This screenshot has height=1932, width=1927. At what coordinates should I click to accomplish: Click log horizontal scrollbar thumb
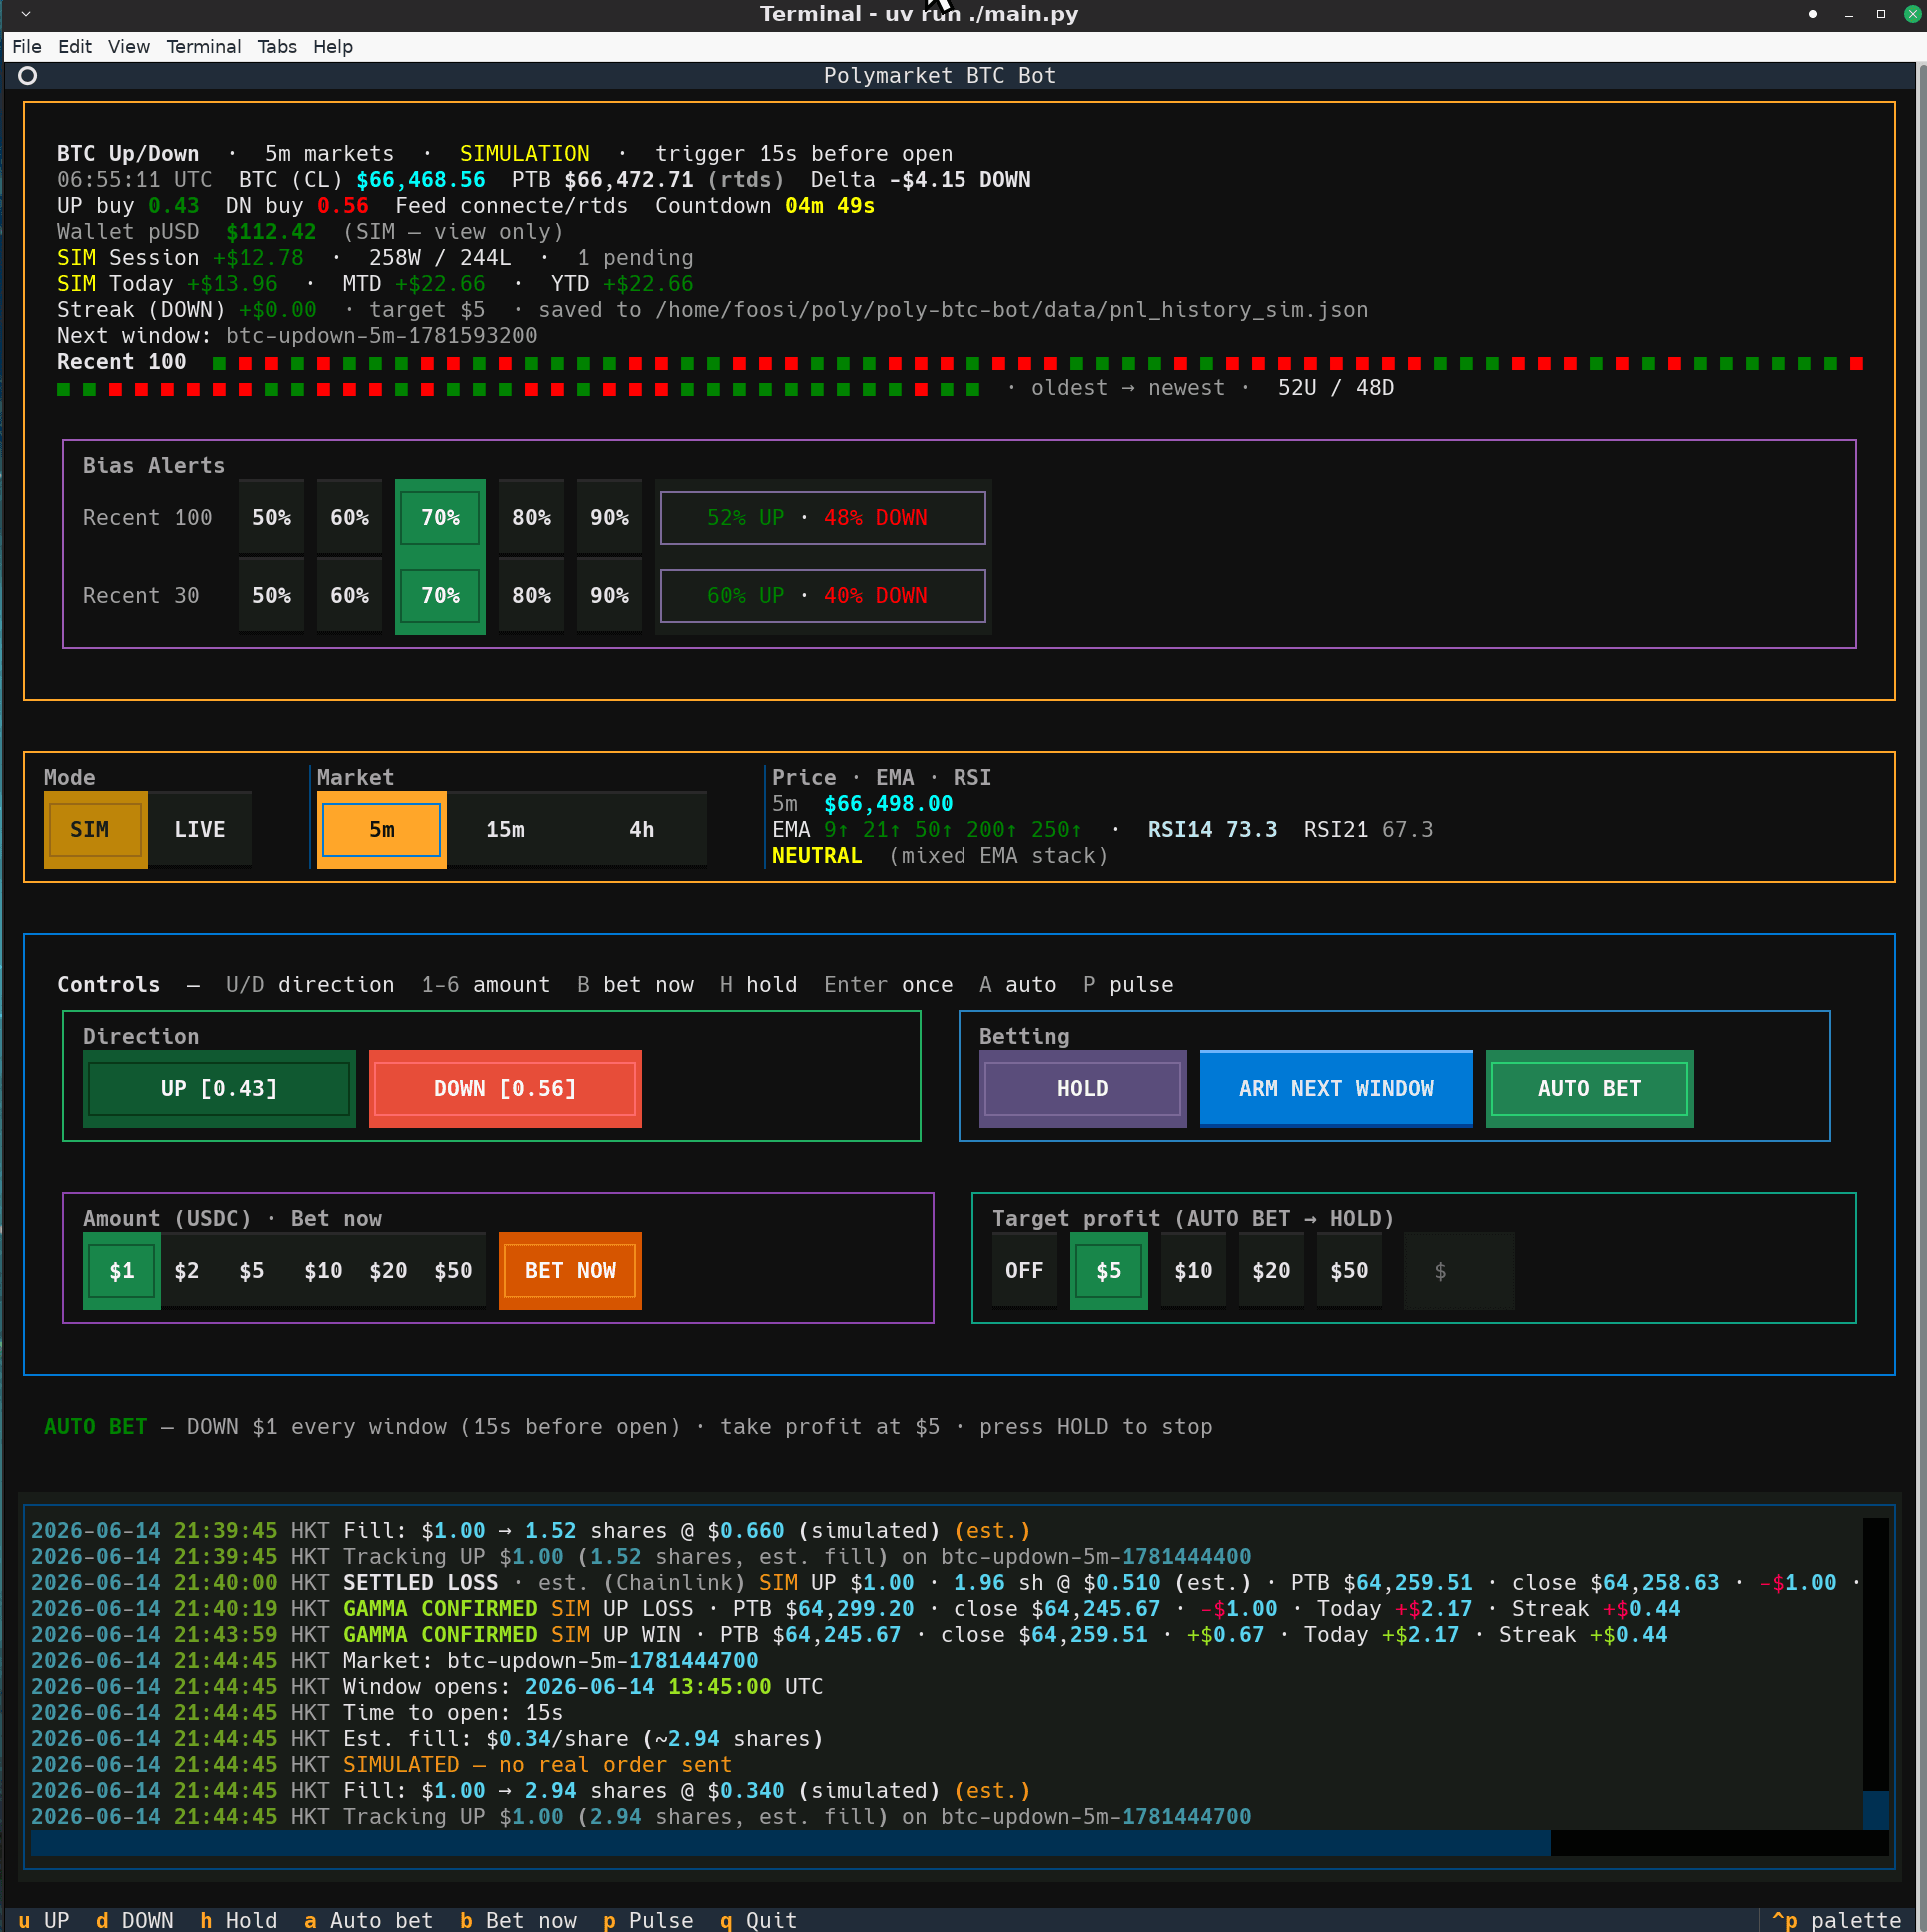coord(790,1843)
